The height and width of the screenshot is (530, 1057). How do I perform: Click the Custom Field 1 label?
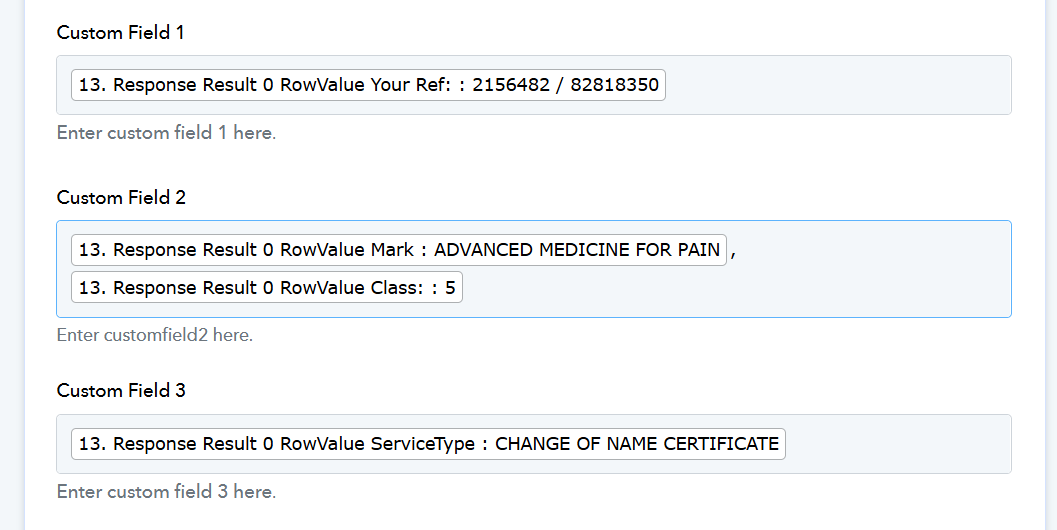tap(120, 33)
